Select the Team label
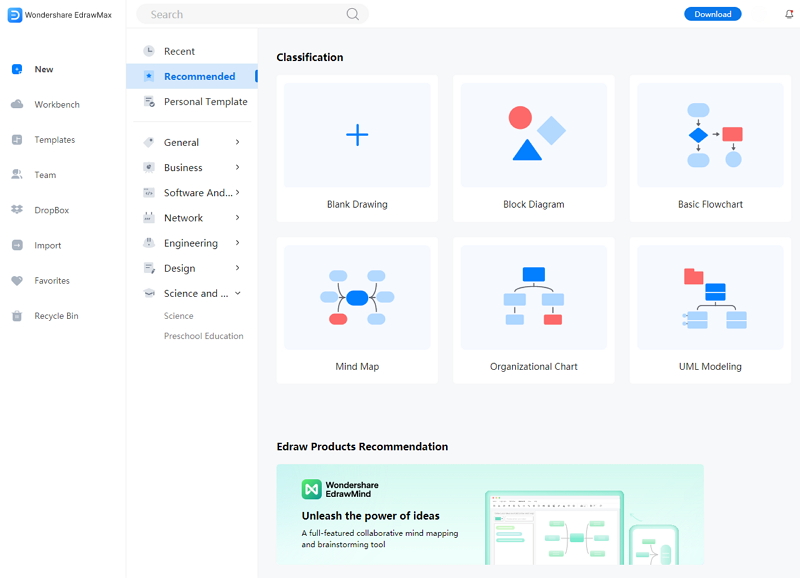800x578 pixels. click(45, 175)
